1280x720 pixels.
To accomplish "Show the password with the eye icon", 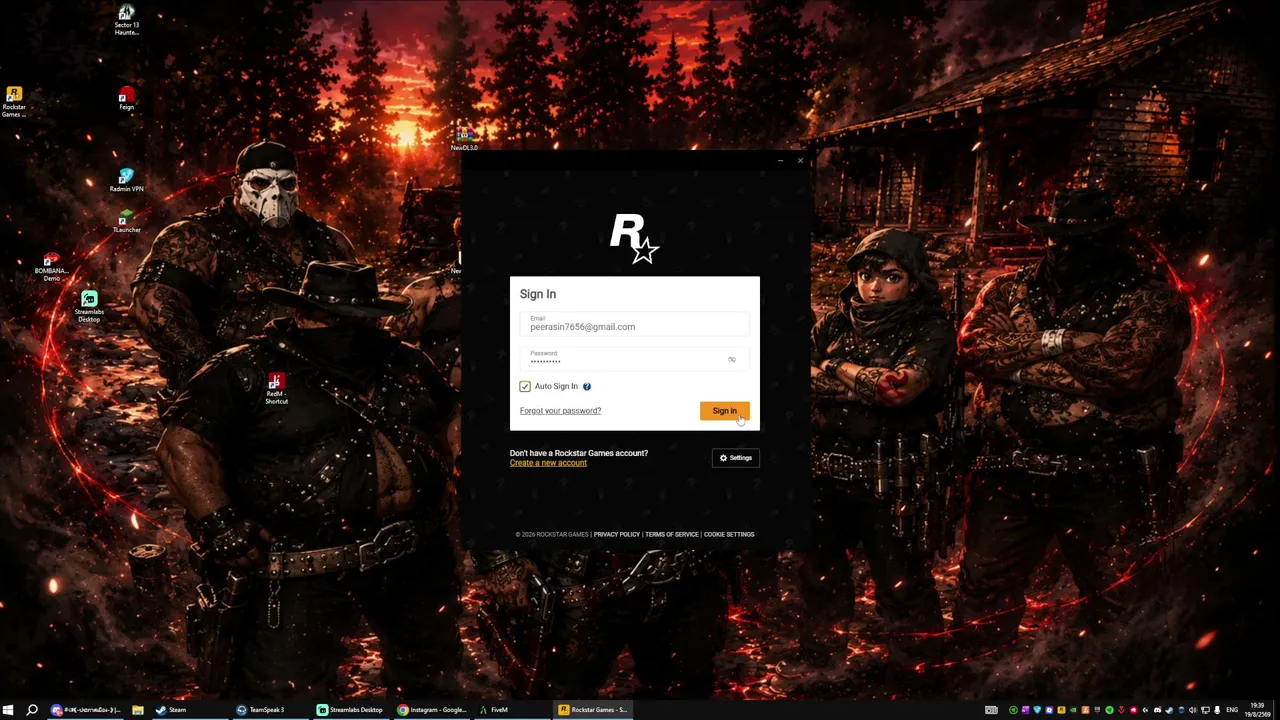I will click(x=732, y=359).
